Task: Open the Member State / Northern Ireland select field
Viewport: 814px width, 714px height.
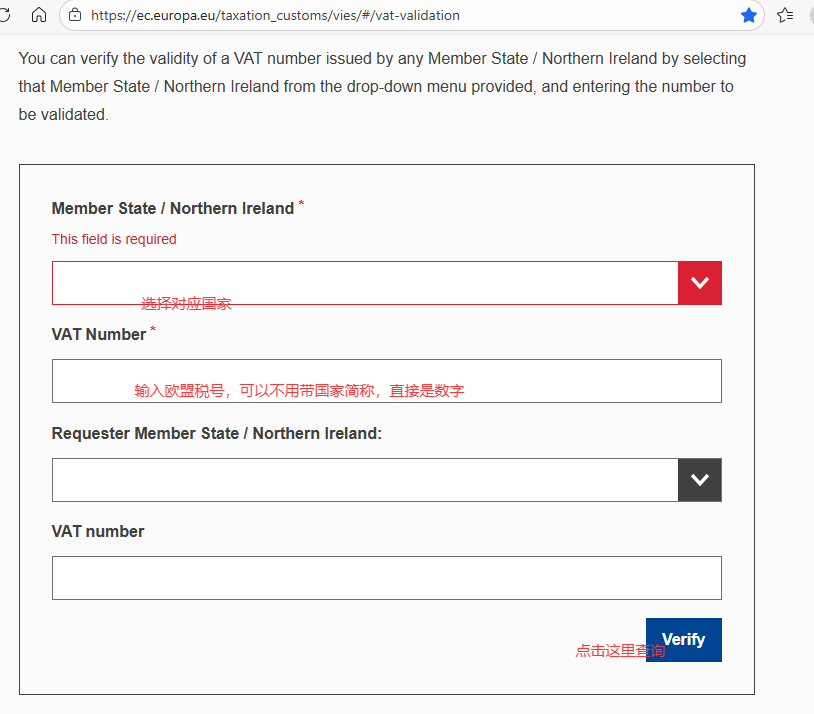Action: pyautogui.click(x=365, y=283)
